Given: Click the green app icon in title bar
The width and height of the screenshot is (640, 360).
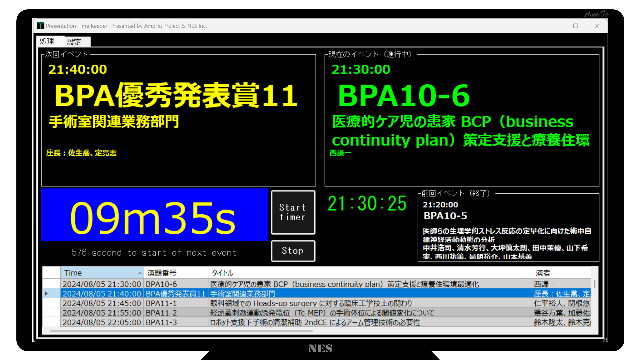Looking at the screenshot, I should [x=40, y=26].
